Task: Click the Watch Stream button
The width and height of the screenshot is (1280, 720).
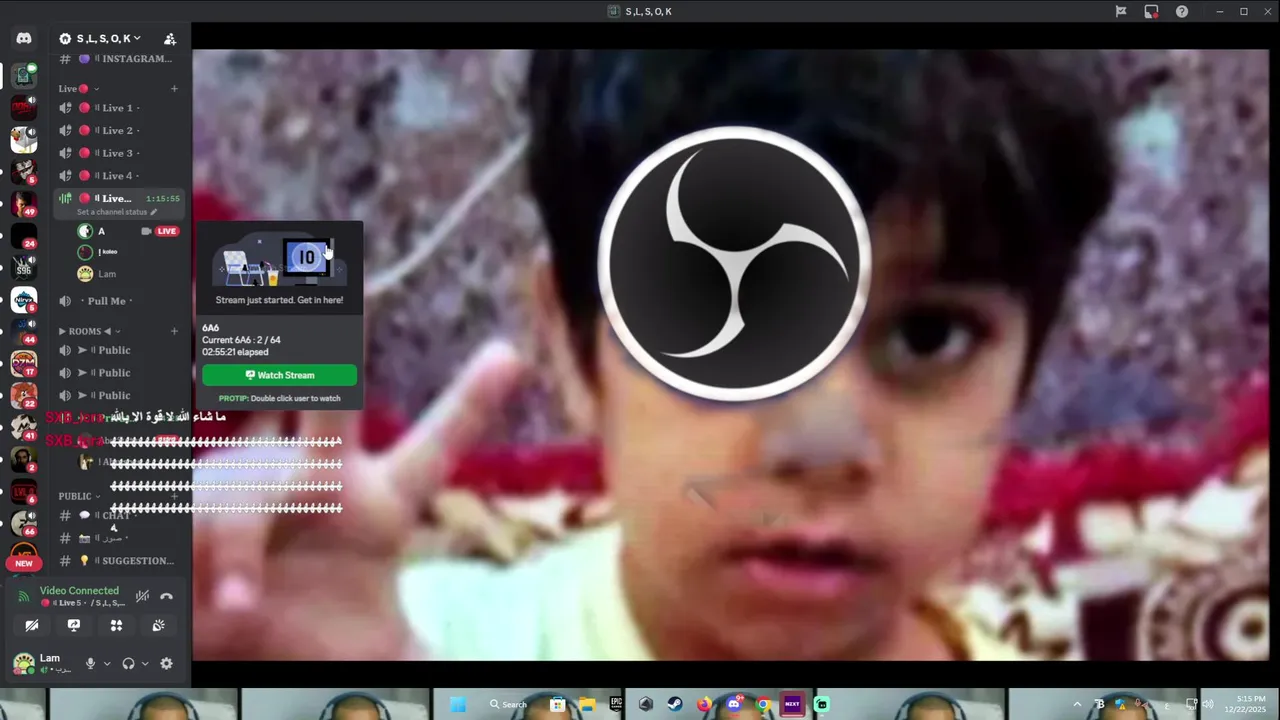Action: [x=279, y=375]
